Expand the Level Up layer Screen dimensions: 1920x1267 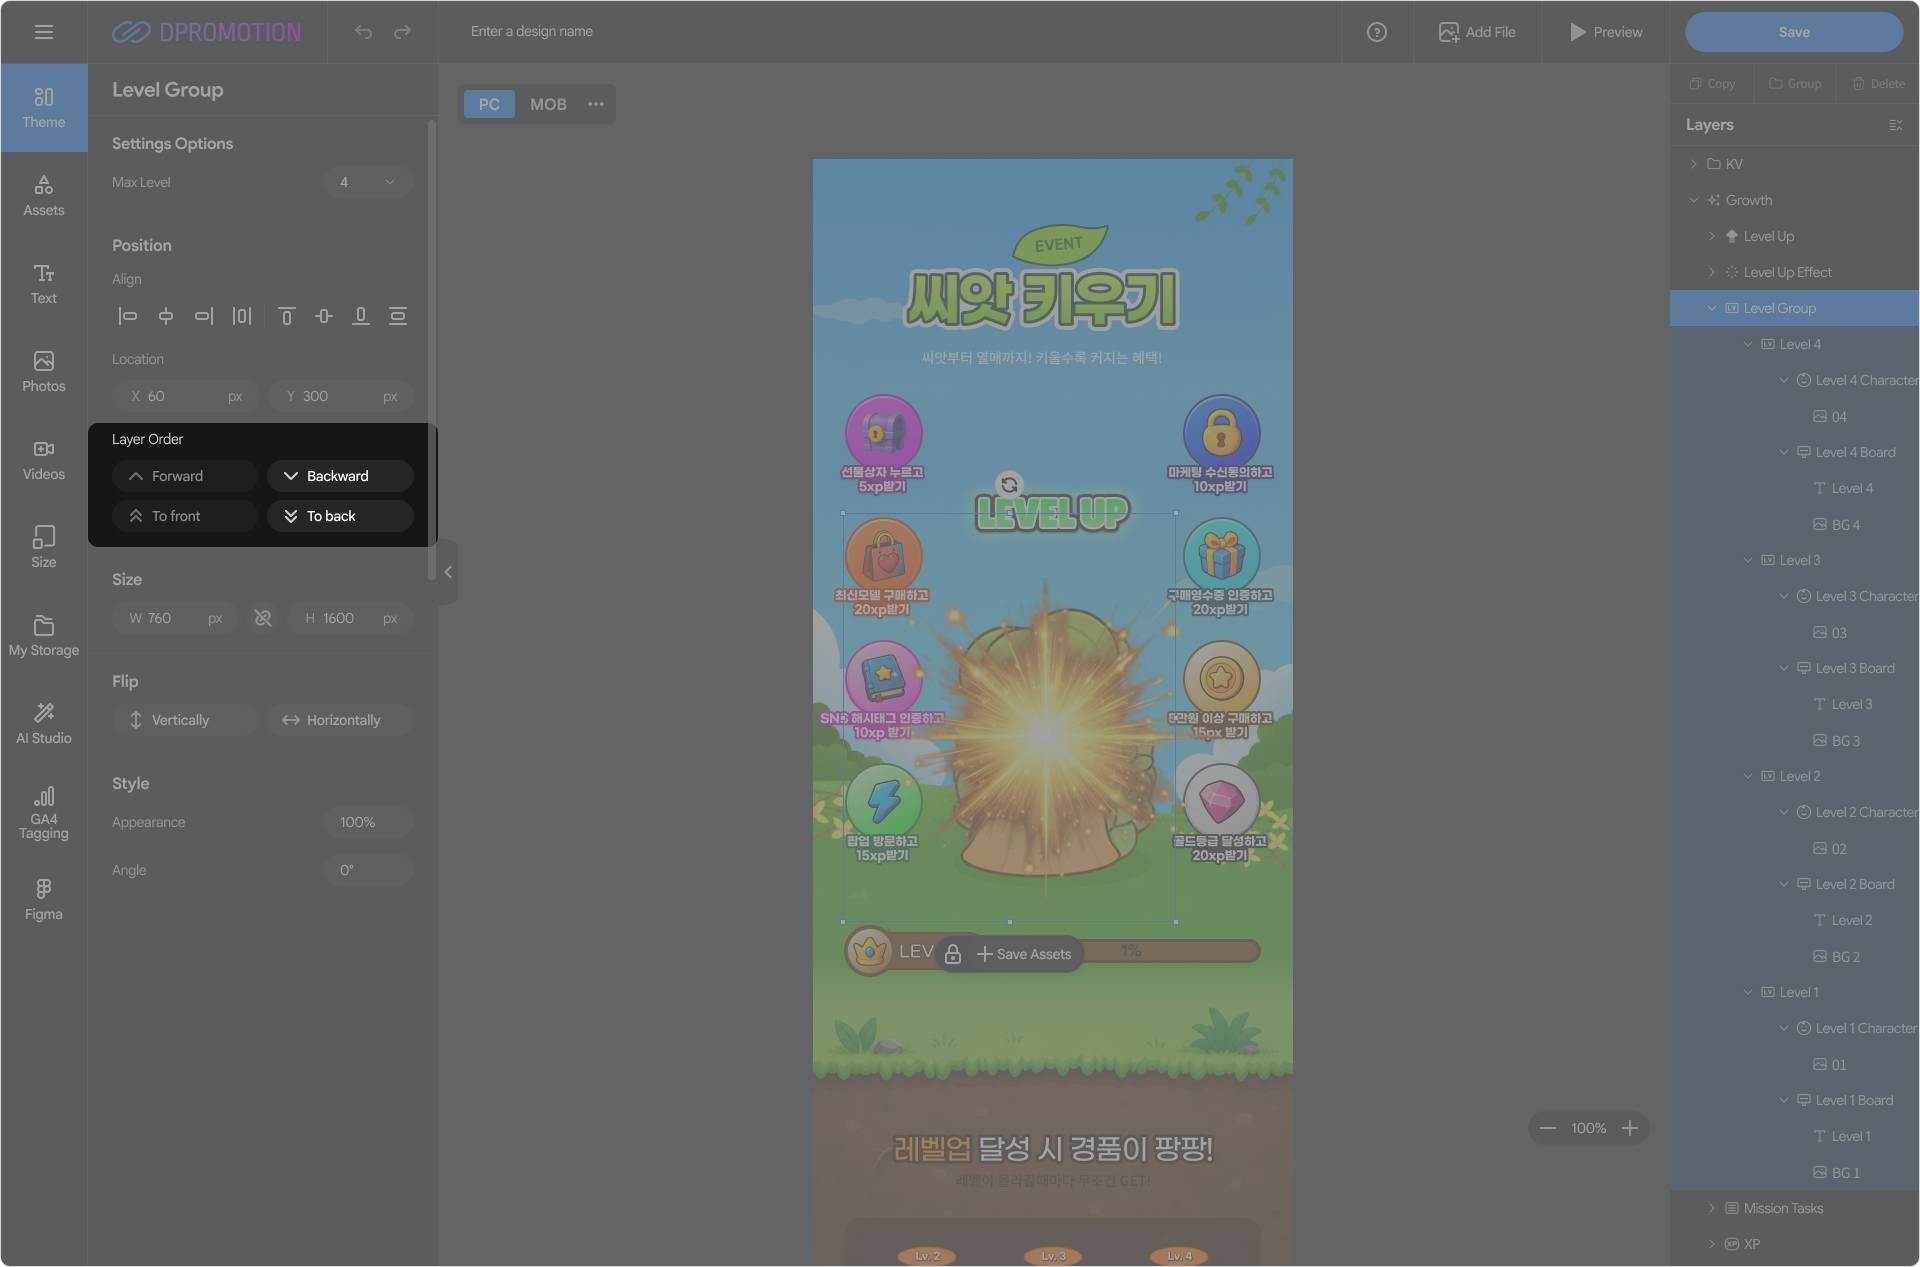1712,236
